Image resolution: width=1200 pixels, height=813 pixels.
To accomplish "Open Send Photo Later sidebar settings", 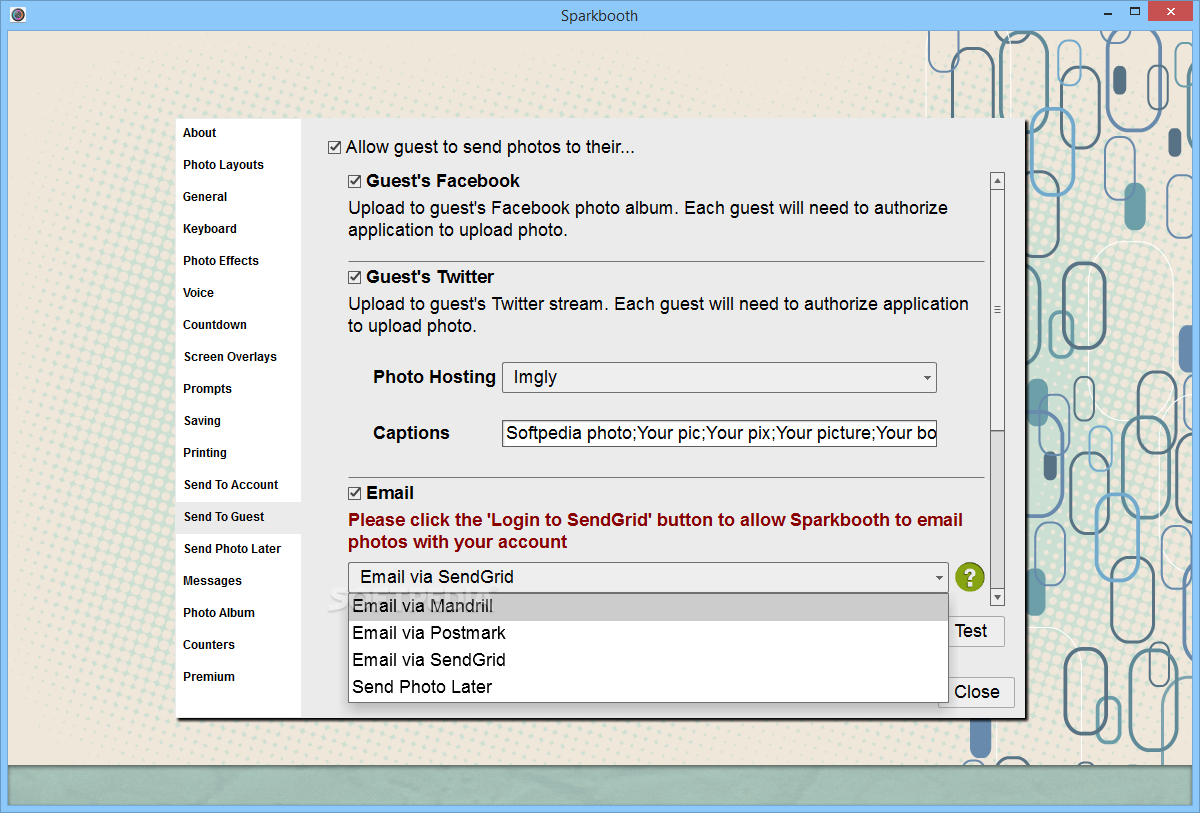I will pyautogui.click(x=238, y=549).
